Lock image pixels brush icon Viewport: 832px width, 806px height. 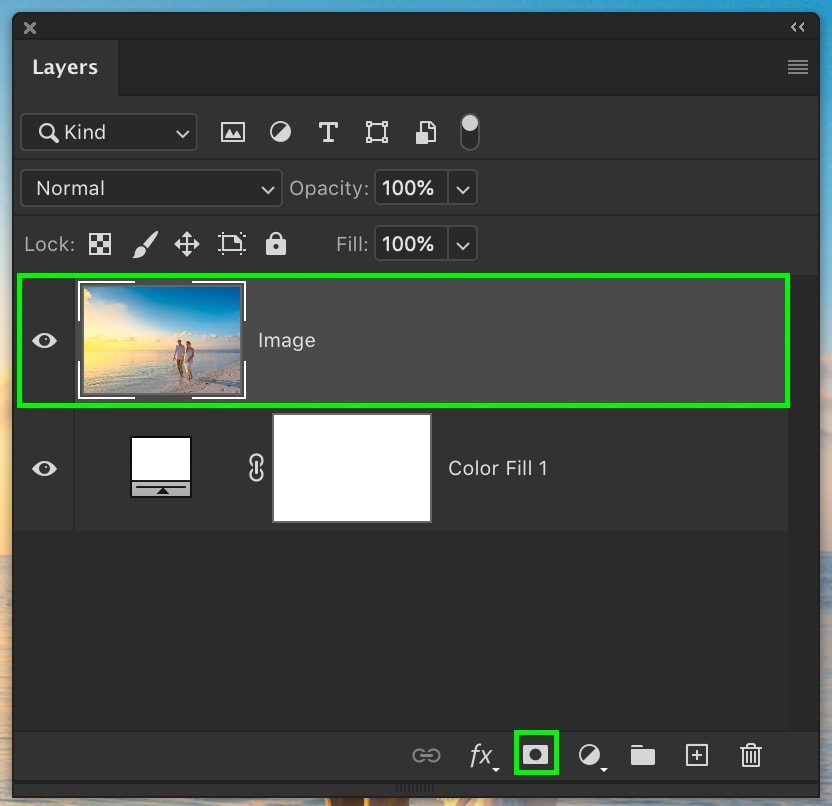point(145,244)
